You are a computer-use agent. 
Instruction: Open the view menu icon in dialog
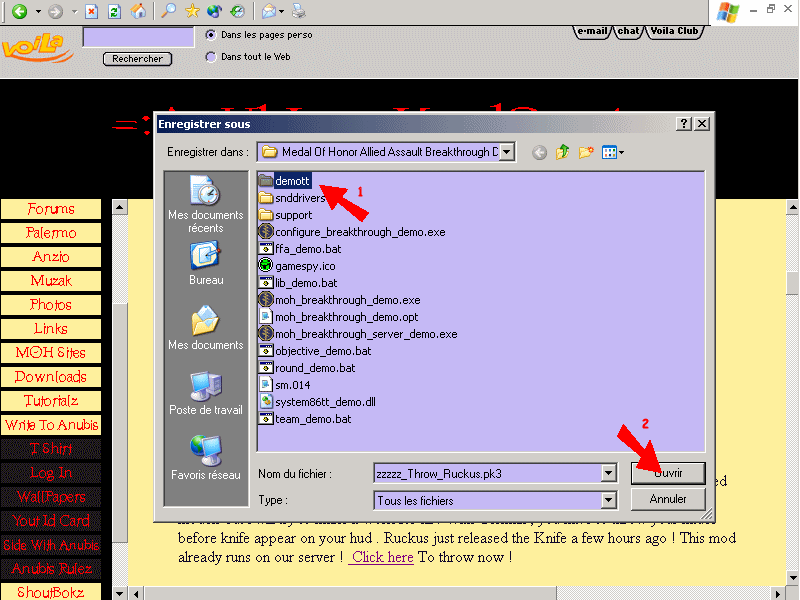click(612, 152)
